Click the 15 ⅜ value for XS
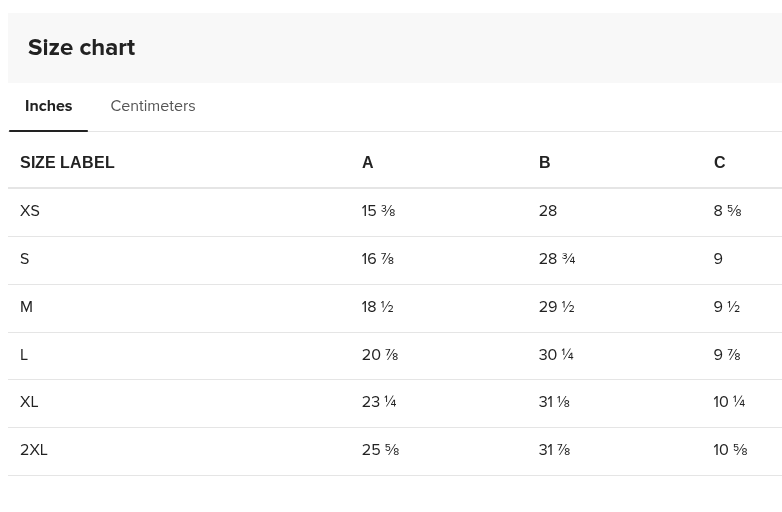This screenshot has width=782, height=512. point(378,211)
